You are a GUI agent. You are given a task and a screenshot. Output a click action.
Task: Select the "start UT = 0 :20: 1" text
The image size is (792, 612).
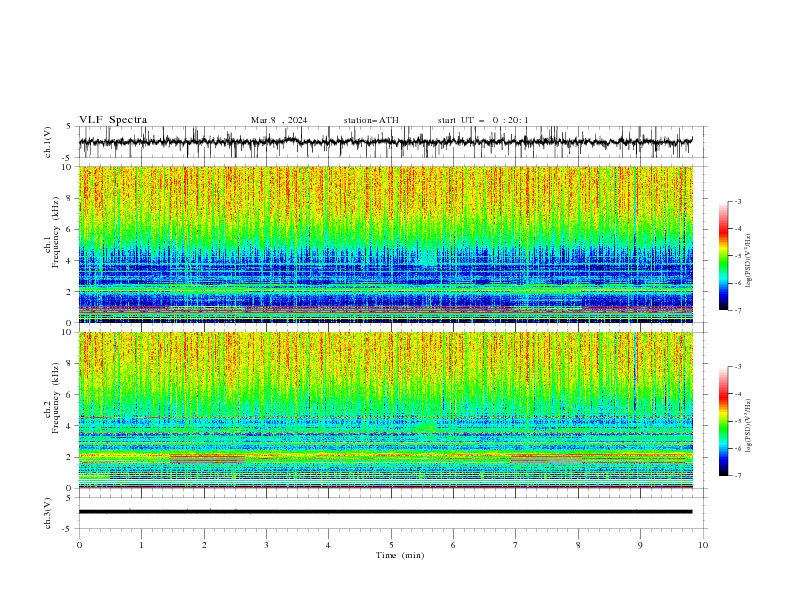pyautogui.click(x=483, y=120)
